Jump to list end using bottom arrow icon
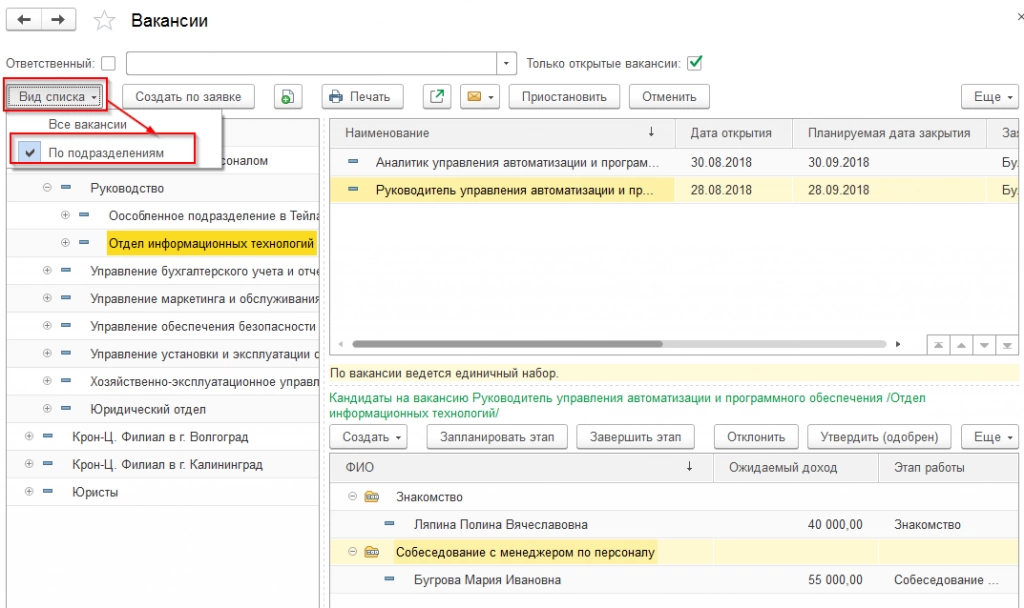 (1009, 345)
